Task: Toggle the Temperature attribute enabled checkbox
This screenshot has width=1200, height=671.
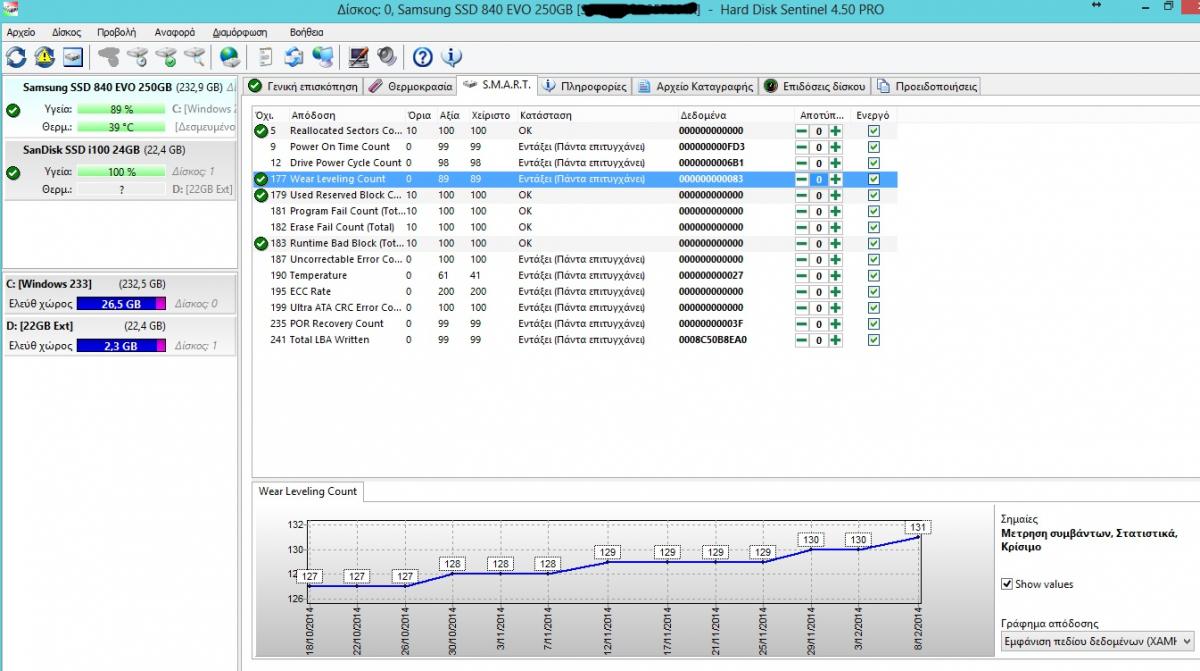Action: point(874,275)
